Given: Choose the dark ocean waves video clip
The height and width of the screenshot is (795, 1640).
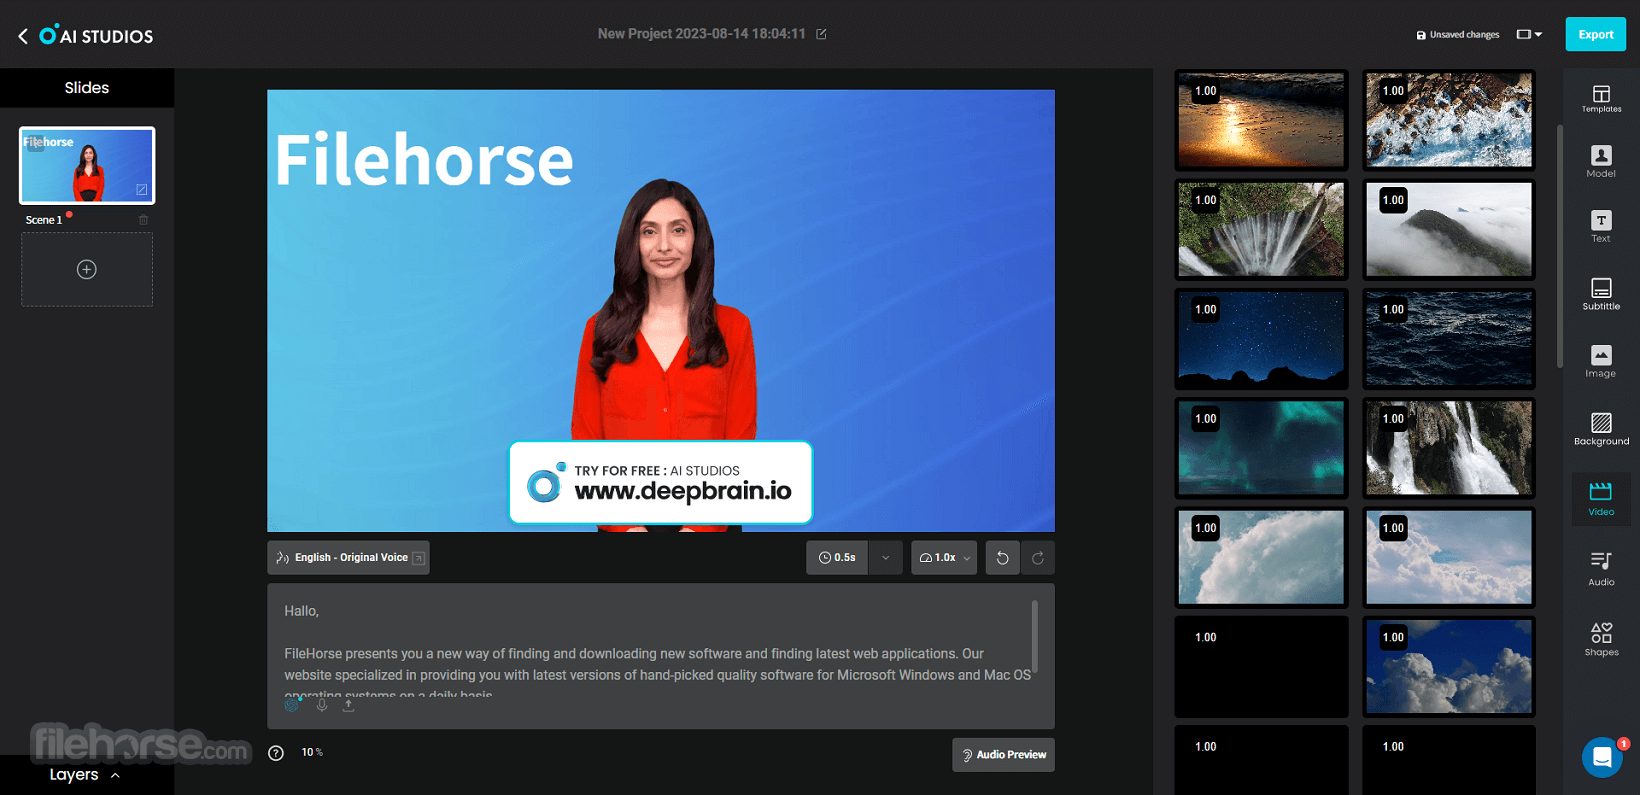Looking at the screenshot, I should 1449,339.
